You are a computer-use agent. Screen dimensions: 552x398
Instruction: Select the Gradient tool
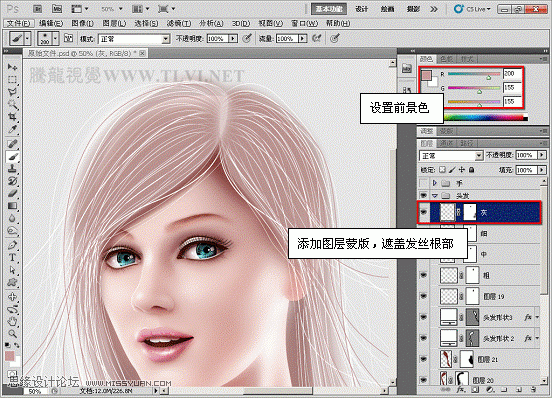[13, 206]
